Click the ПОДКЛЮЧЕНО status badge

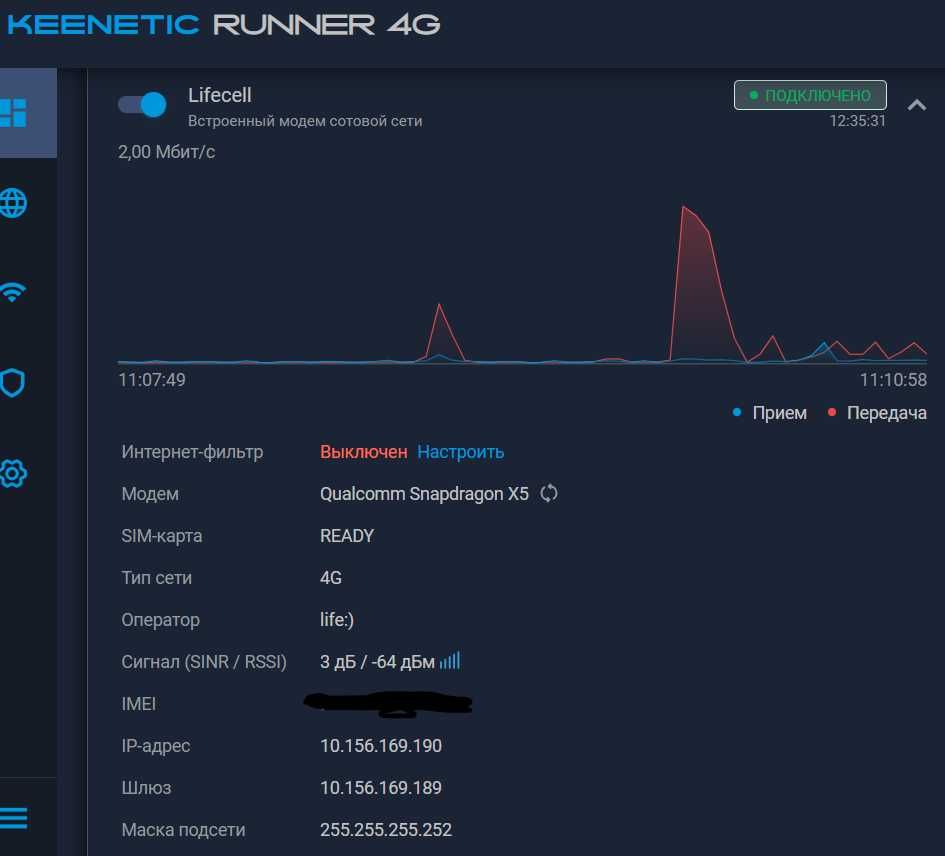click(810, 95)
